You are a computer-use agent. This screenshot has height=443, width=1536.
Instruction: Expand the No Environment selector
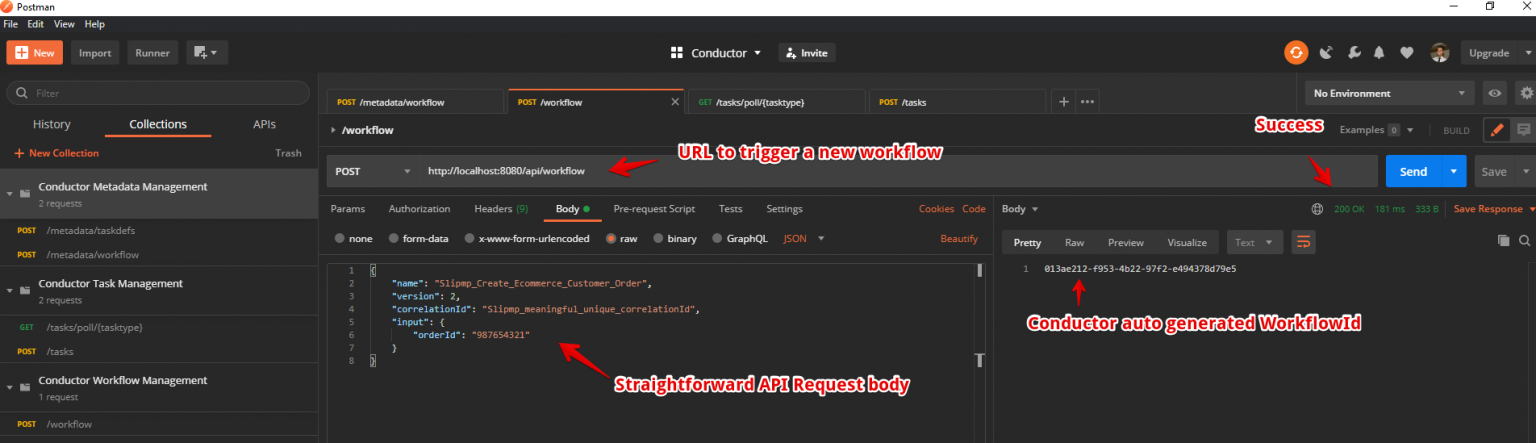[1390, 93]
